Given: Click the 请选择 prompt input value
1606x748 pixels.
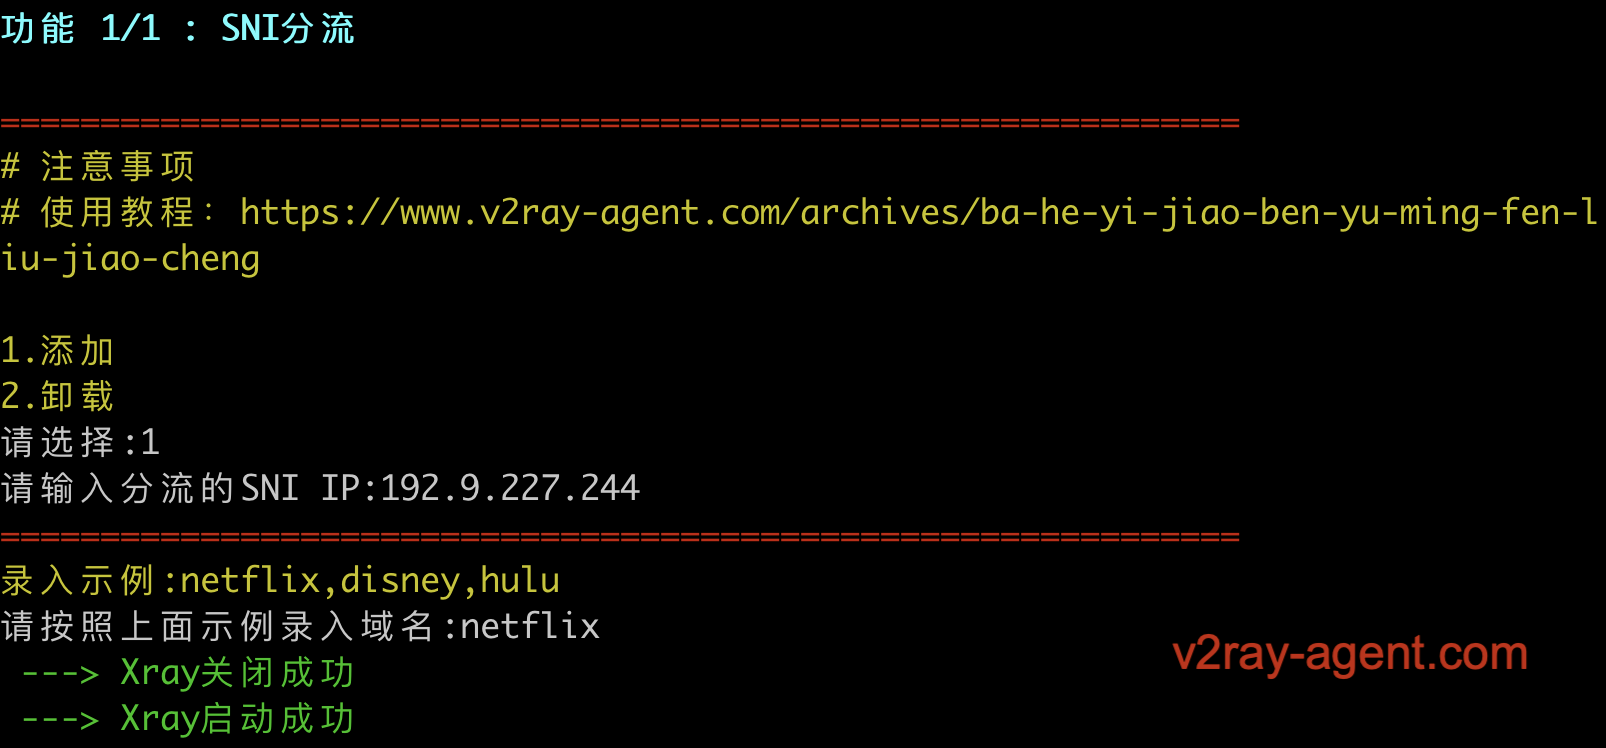Looking at the screenshot, I should [x=150, y=442].
